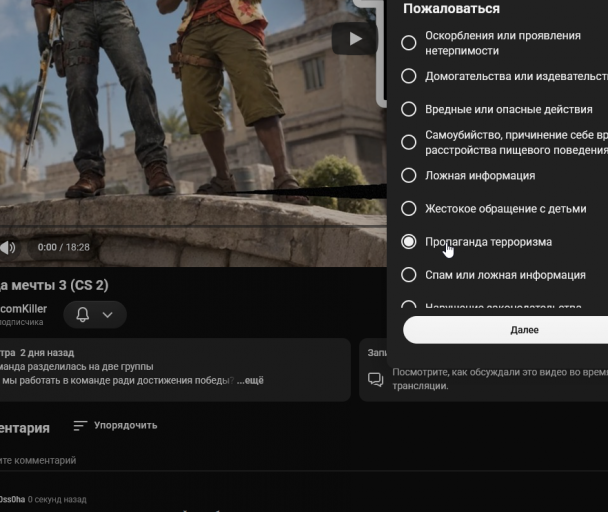
Task: Click the video progress bar
Action: (193, 225)
